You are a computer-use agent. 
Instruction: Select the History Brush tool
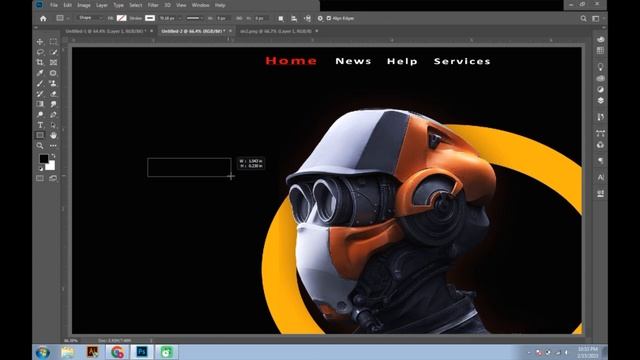point(40,94)
